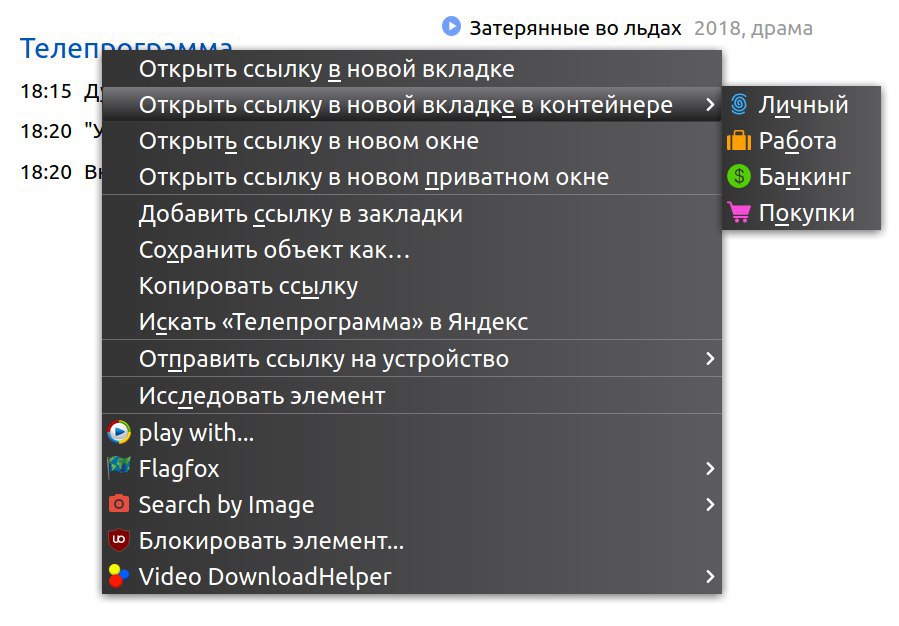Choose Блокировать элемент...
Screen dimensions: 899x626
coord(412,541)
